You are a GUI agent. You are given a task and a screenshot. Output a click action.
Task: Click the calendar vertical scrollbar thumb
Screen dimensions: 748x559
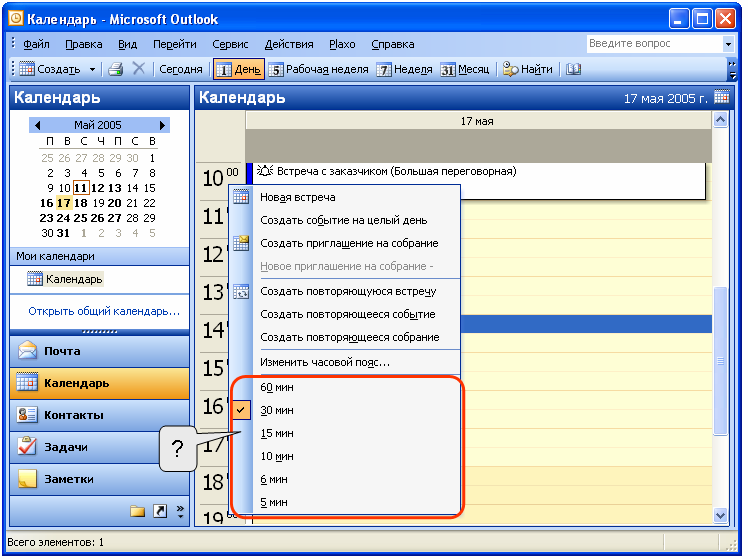720,361
